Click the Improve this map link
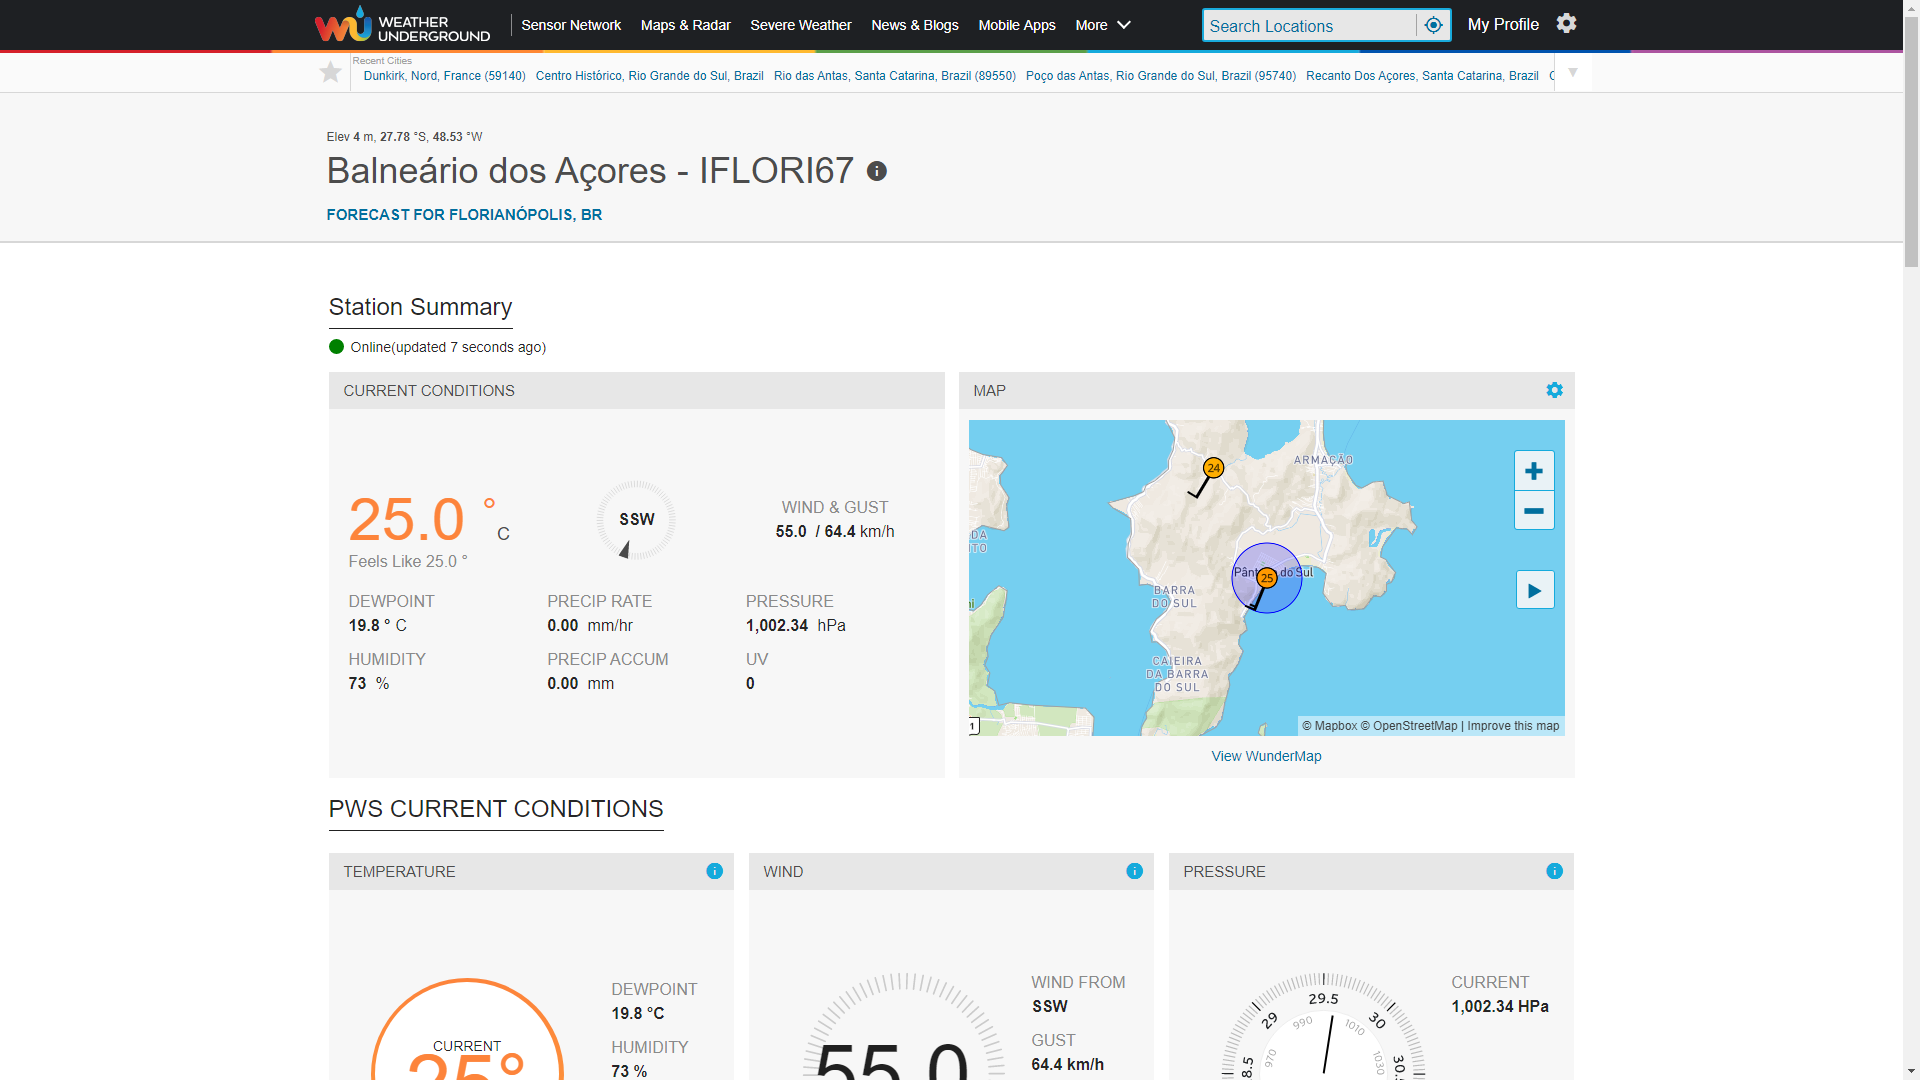Image resolution: width=1920 pixels, height=1080 pixels. point(1513,726)
